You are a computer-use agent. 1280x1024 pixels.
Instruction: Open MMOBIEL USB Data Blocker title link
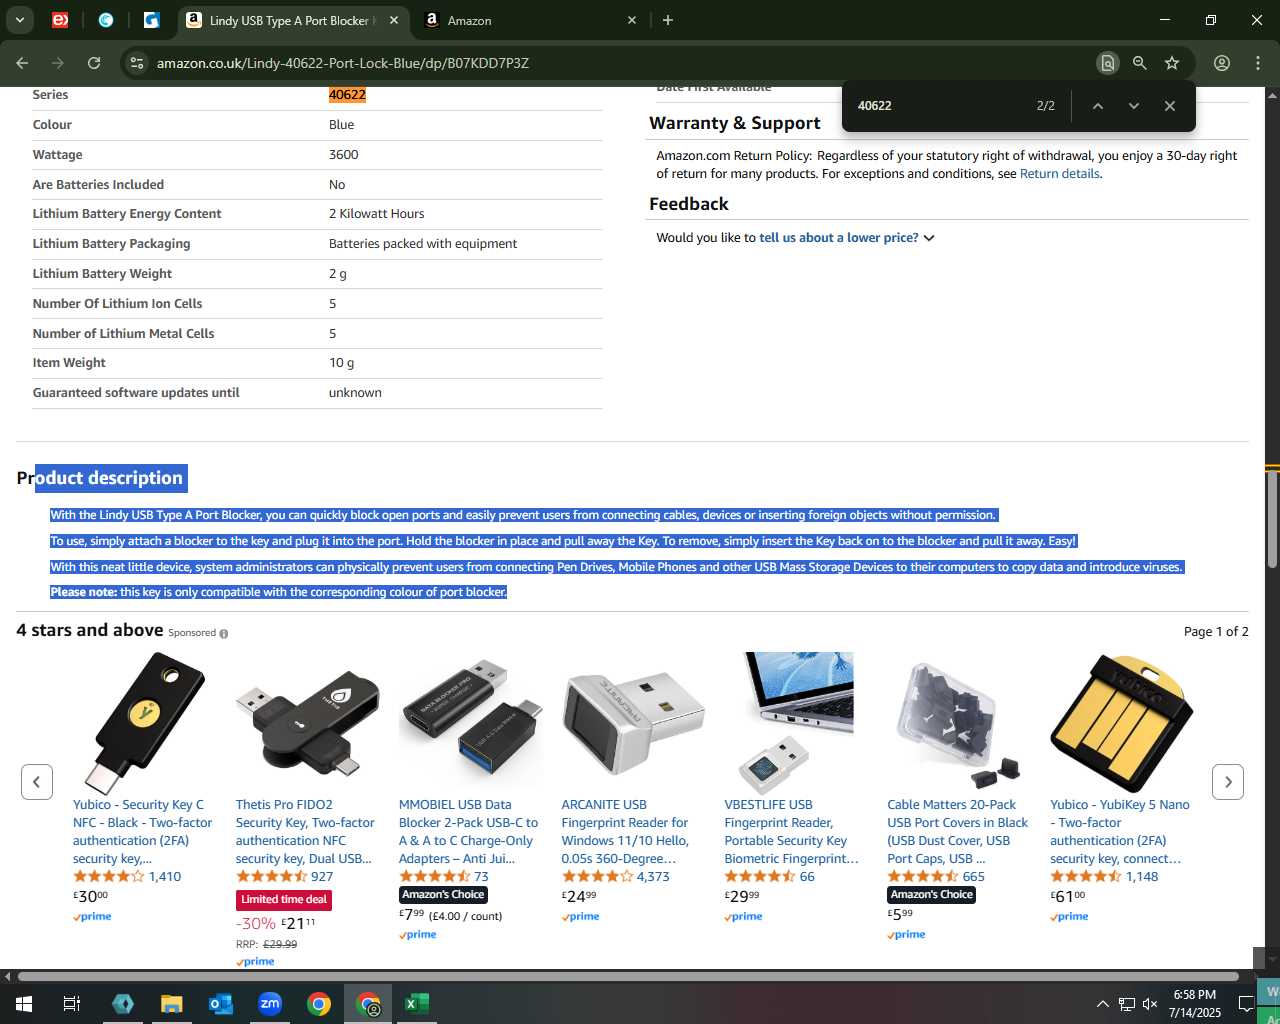(x=469, y=832)
